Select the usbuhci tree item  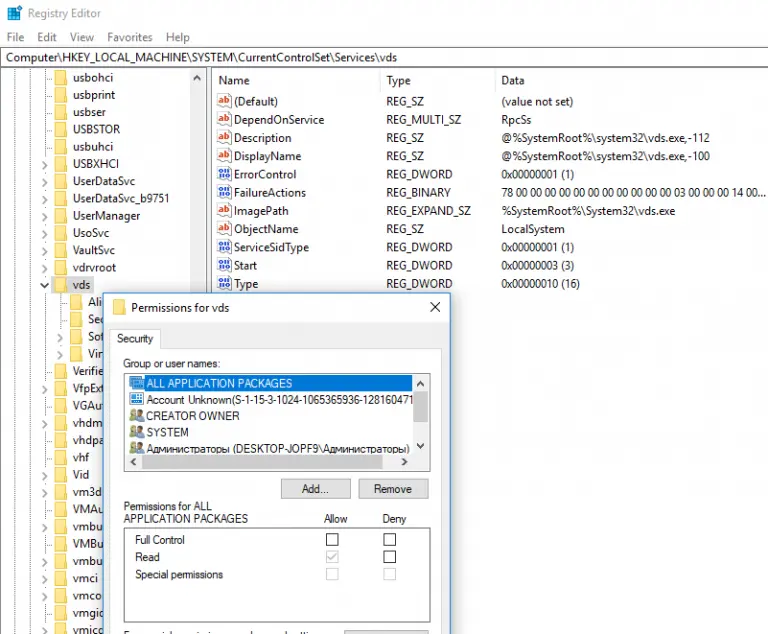point(93,146)
